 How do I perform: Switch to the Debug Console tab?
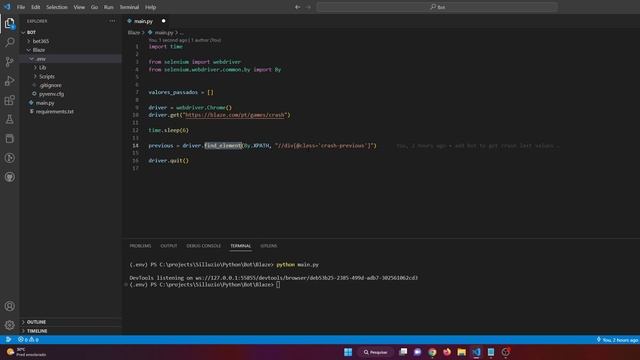click(204, 246)
